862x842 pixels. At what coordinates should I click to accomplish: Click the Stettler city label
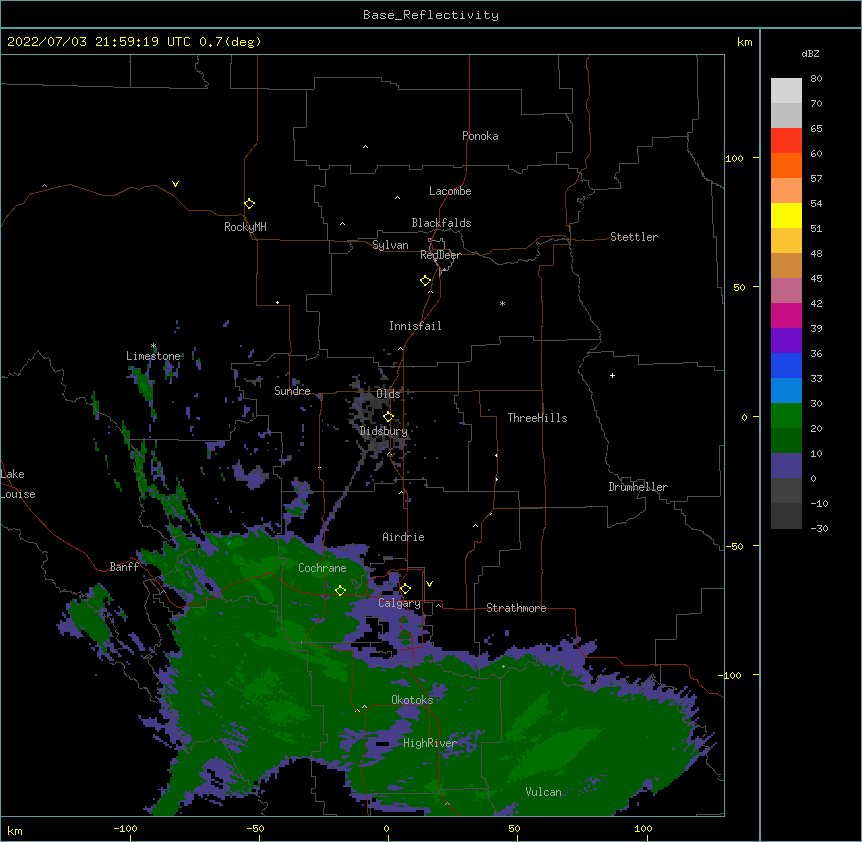[633, 237]
